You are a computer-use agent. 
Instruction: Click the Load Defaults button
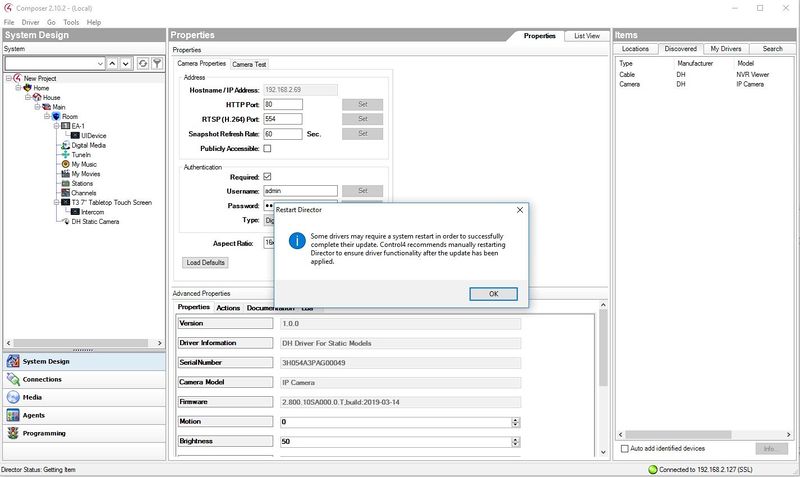pyautogui.click(x=205, y=263)
